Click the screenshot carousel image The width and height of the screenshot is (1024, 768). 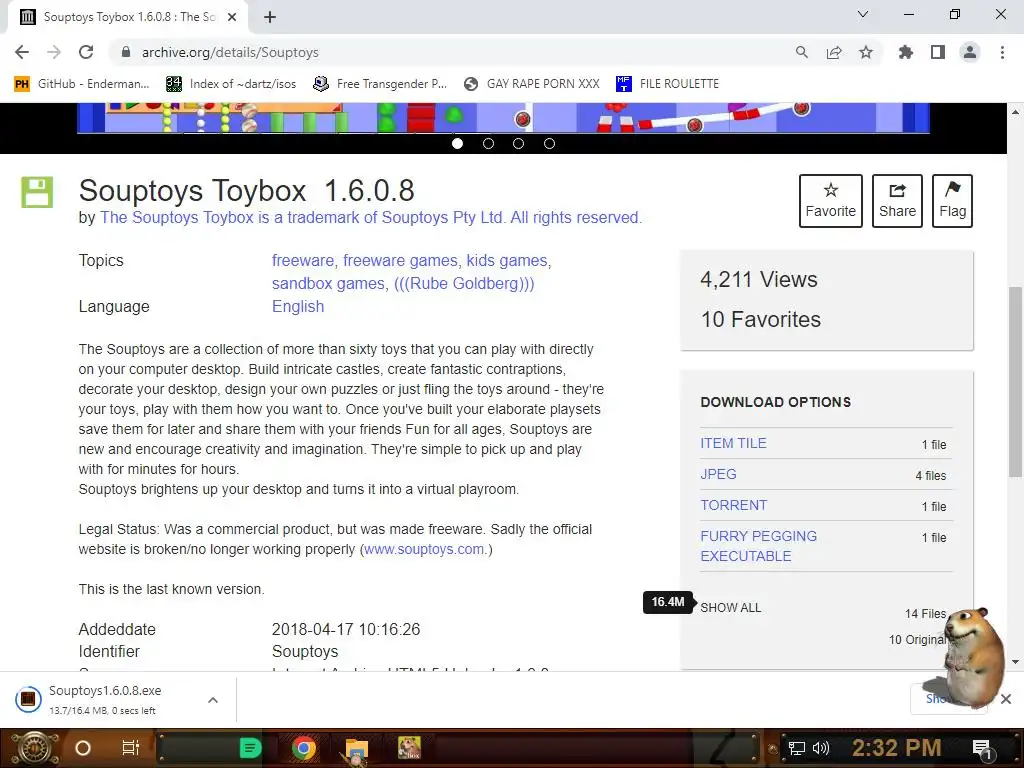(503, 118)
